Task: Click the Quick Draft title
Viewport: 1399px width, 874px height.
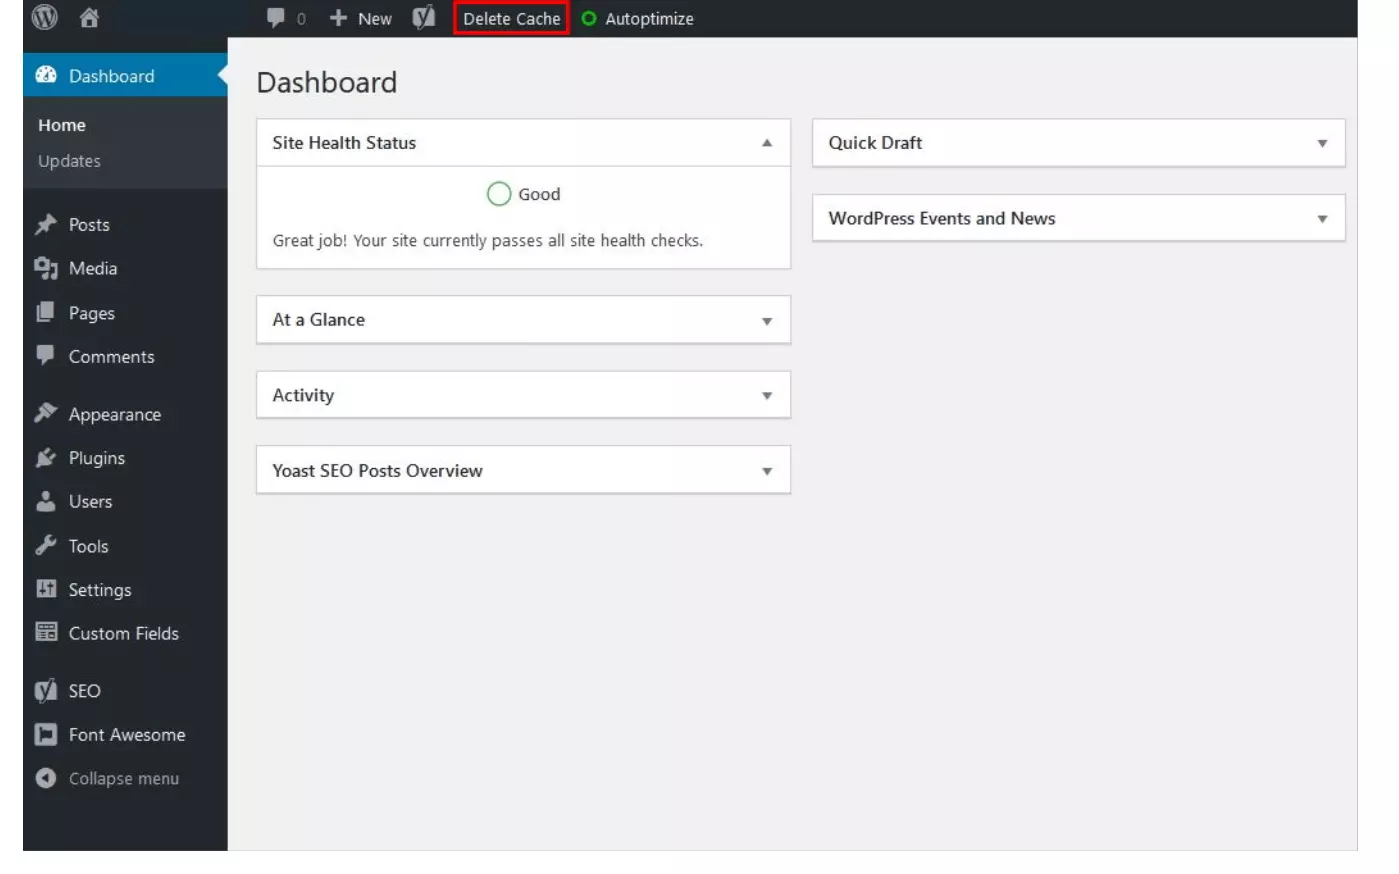Action: tap(875, 142)
